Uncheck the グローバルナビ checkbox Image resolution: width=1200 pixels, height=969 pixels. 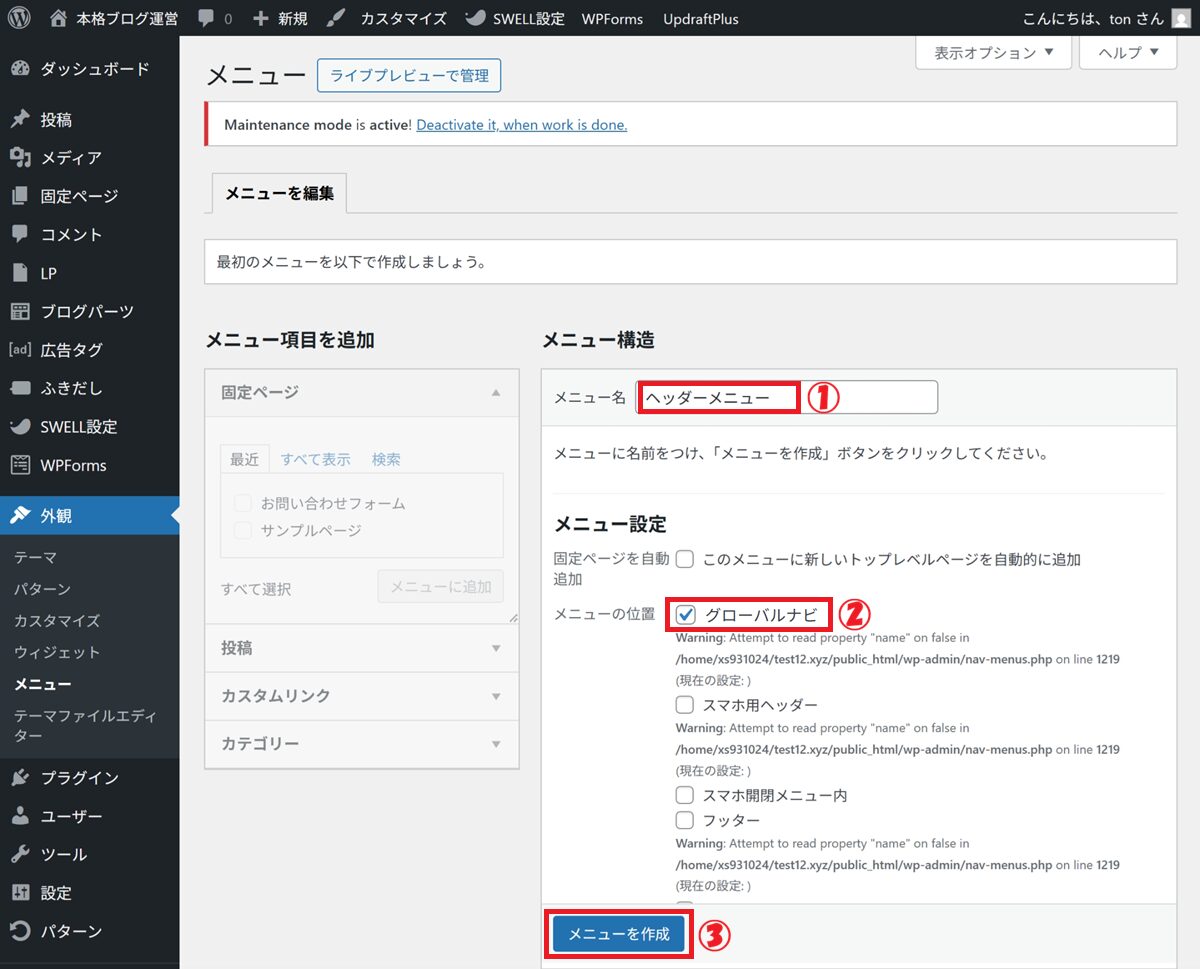686,614
